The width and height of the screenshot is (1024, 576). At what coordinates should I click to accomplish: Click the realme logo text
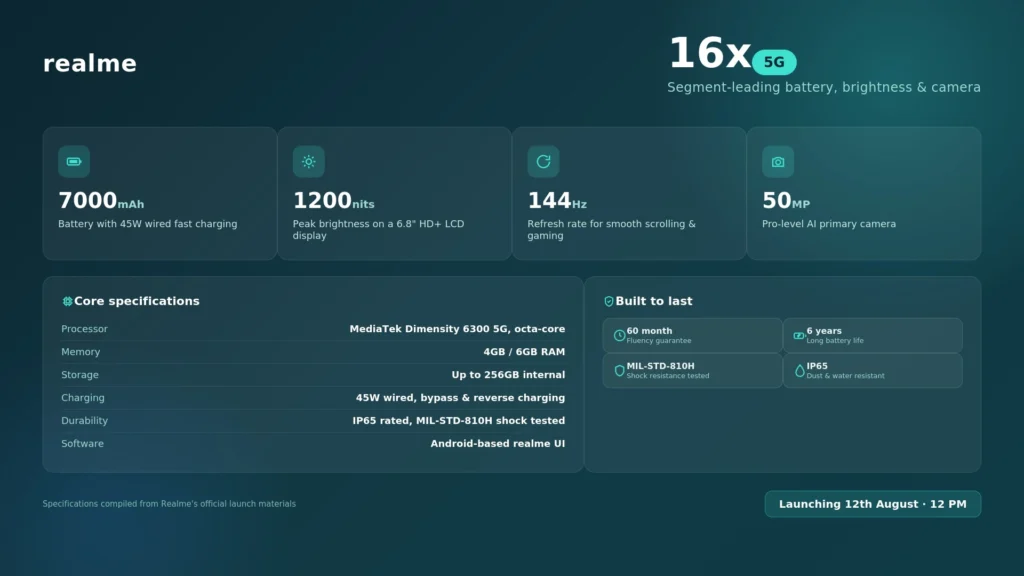pos(89,63)
